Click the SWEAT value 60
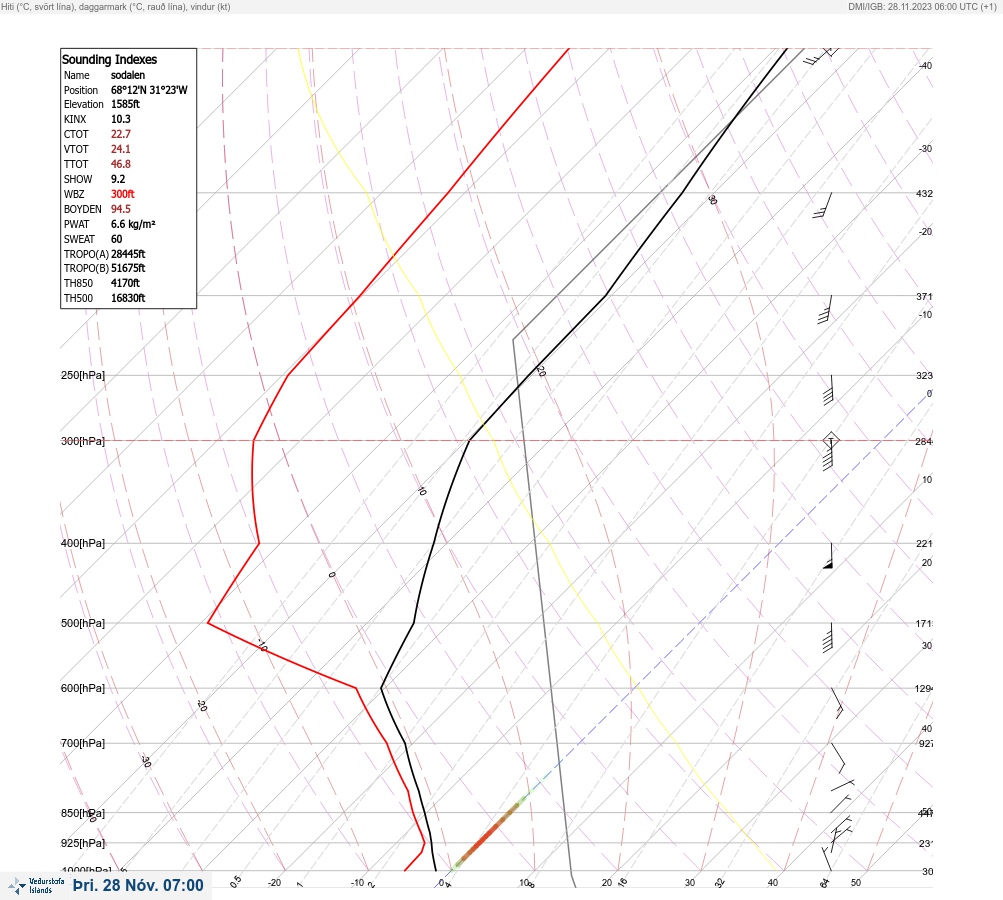The image size is (1003, 900). (x=116, y=239)
